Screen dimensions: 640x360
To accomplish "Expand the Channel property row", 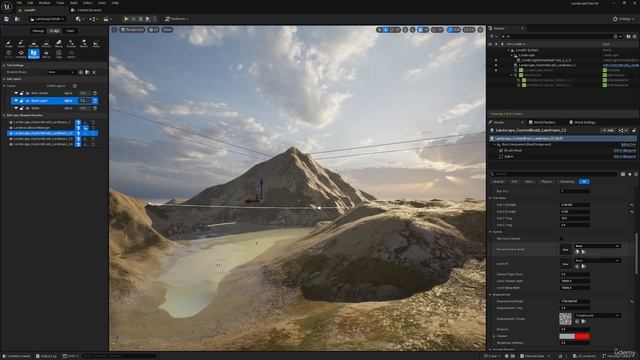I will [494, 336].
